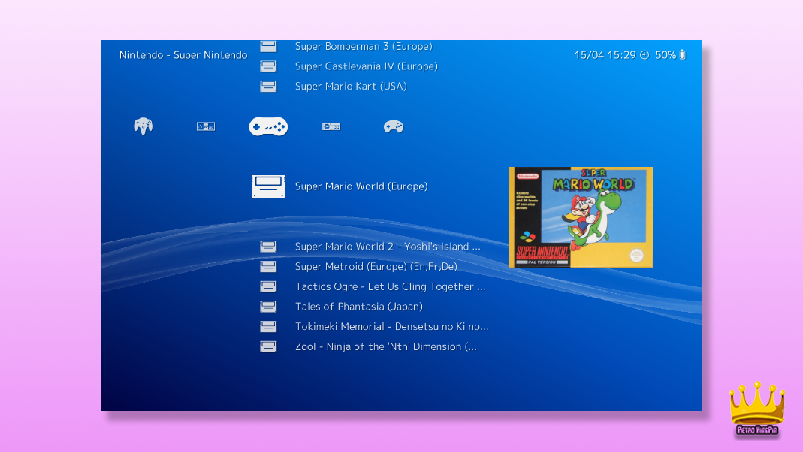Open Super Bomberman 3 (Europe)
Image resolution: width=803 pixels, height=452 pixels.
tap(364, 46)
